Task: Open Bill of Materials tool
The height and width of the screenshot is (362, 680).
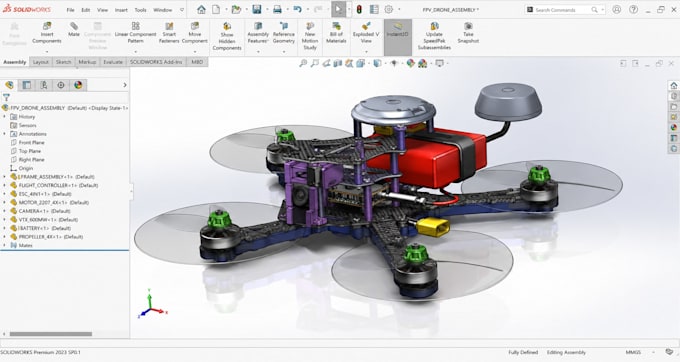Action: [336, 33]
